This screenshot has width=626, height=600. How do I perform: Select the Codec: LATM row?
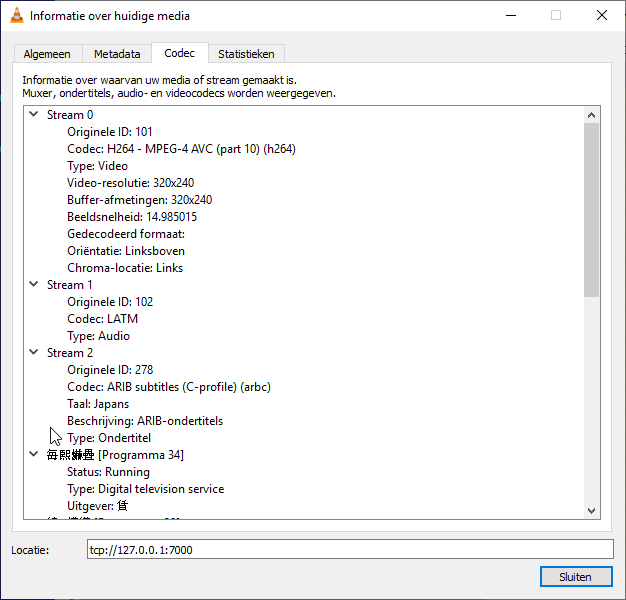tap(102, 319)
